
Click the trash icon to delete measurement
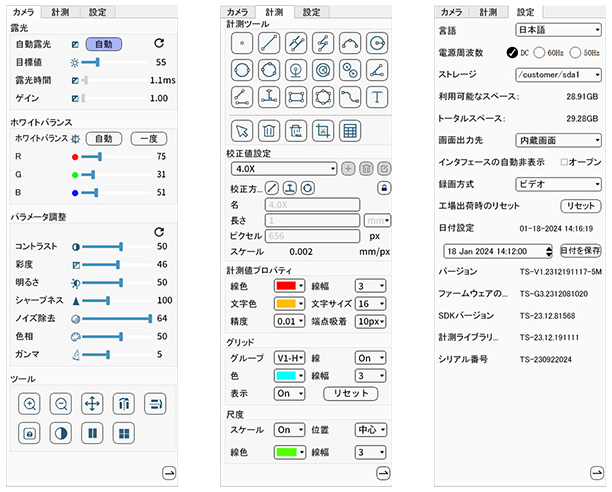[x=268, y=130]
